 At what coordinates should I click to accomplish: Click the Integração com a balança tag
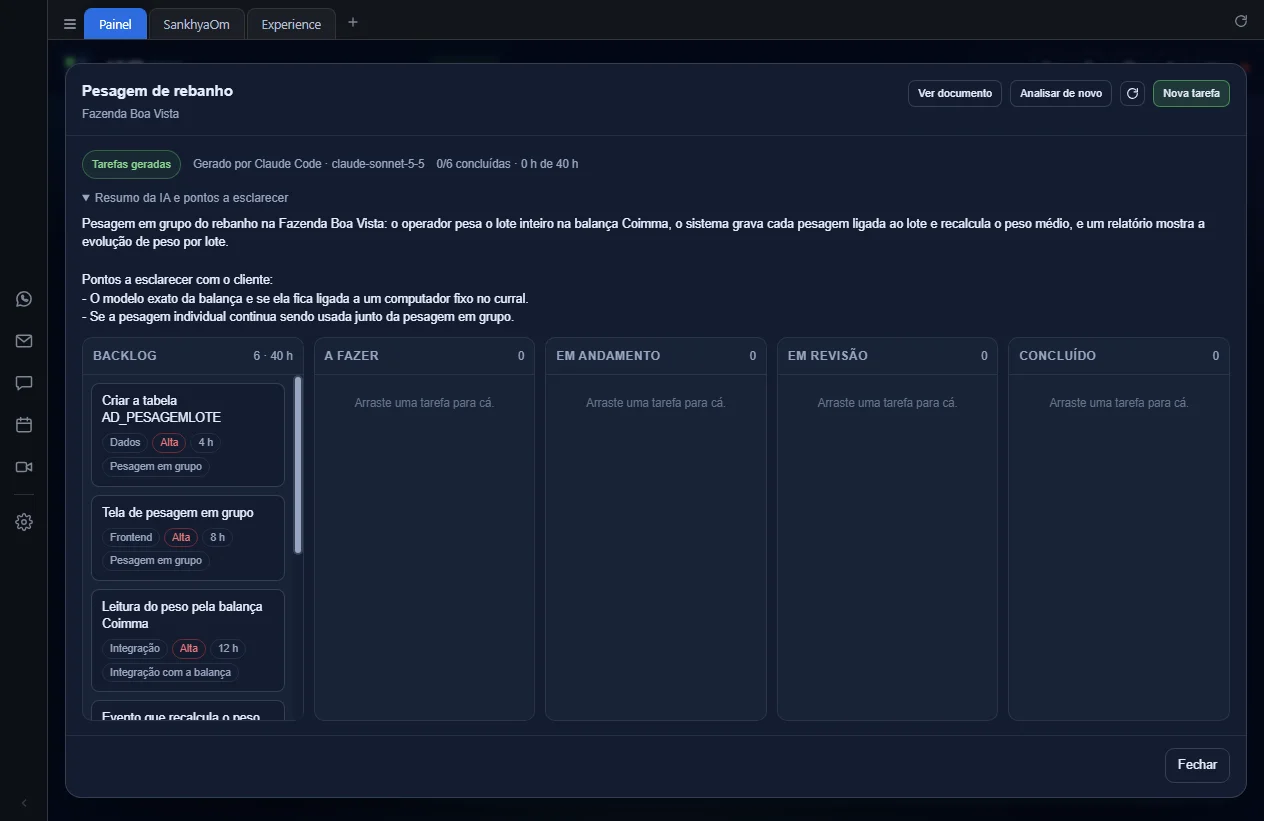pyautogui.click(x=170, y=672)
